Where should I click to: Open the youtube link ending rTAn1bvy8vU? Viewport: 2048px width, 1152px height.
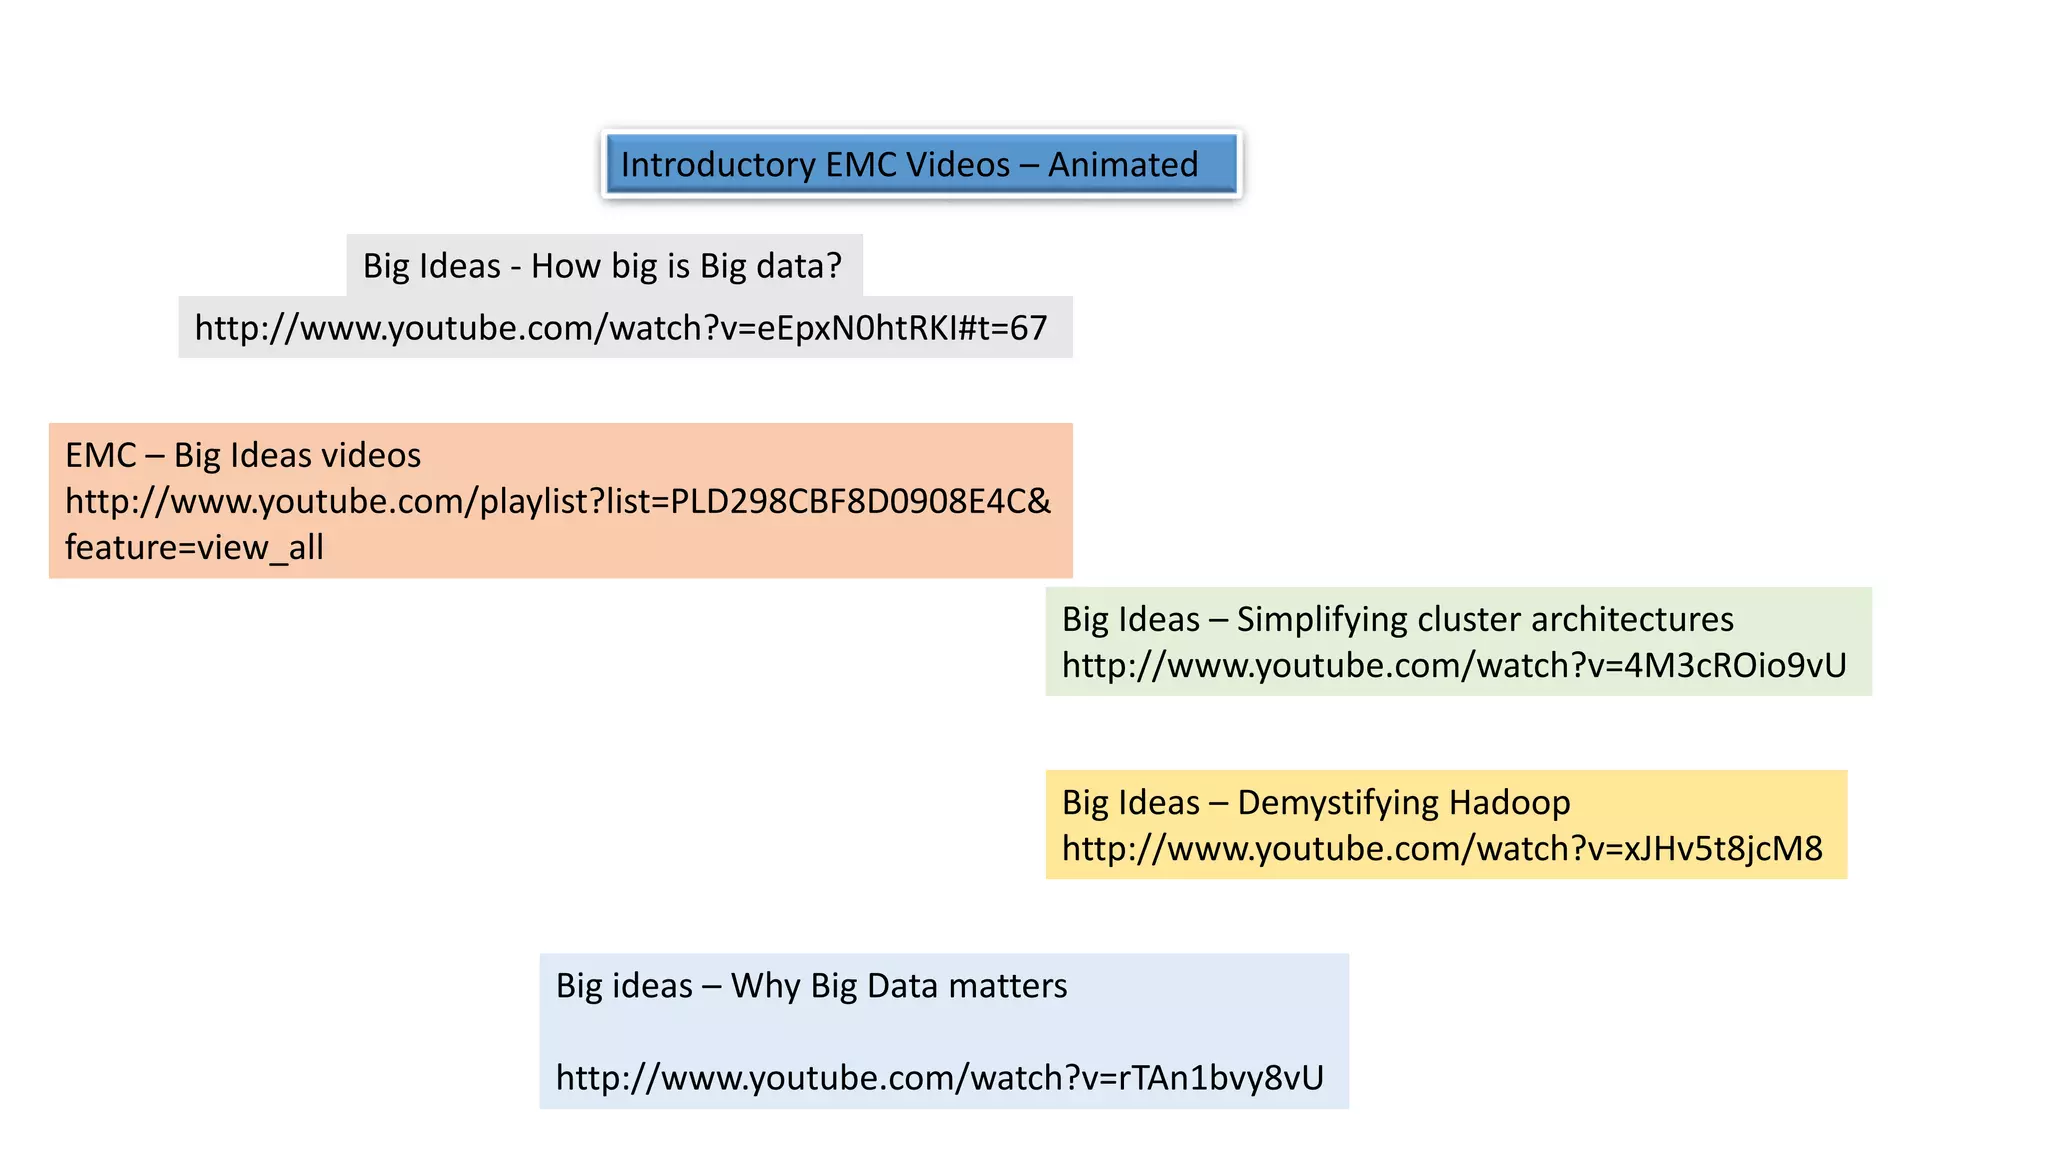click(940, 1078)
